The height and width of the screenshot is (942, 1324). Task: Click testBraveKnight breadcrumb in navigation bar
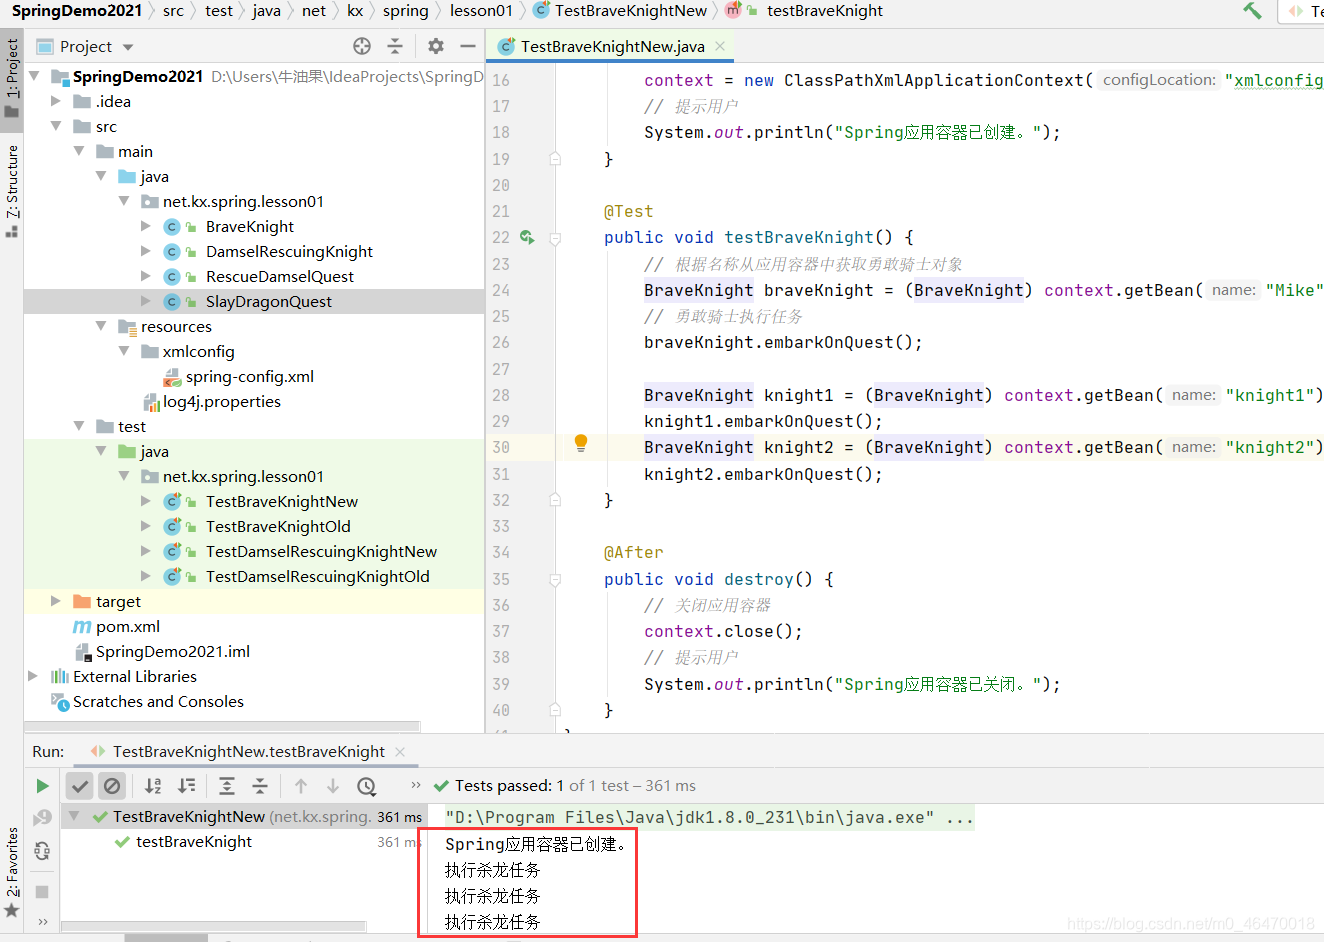tap(825, 11)
